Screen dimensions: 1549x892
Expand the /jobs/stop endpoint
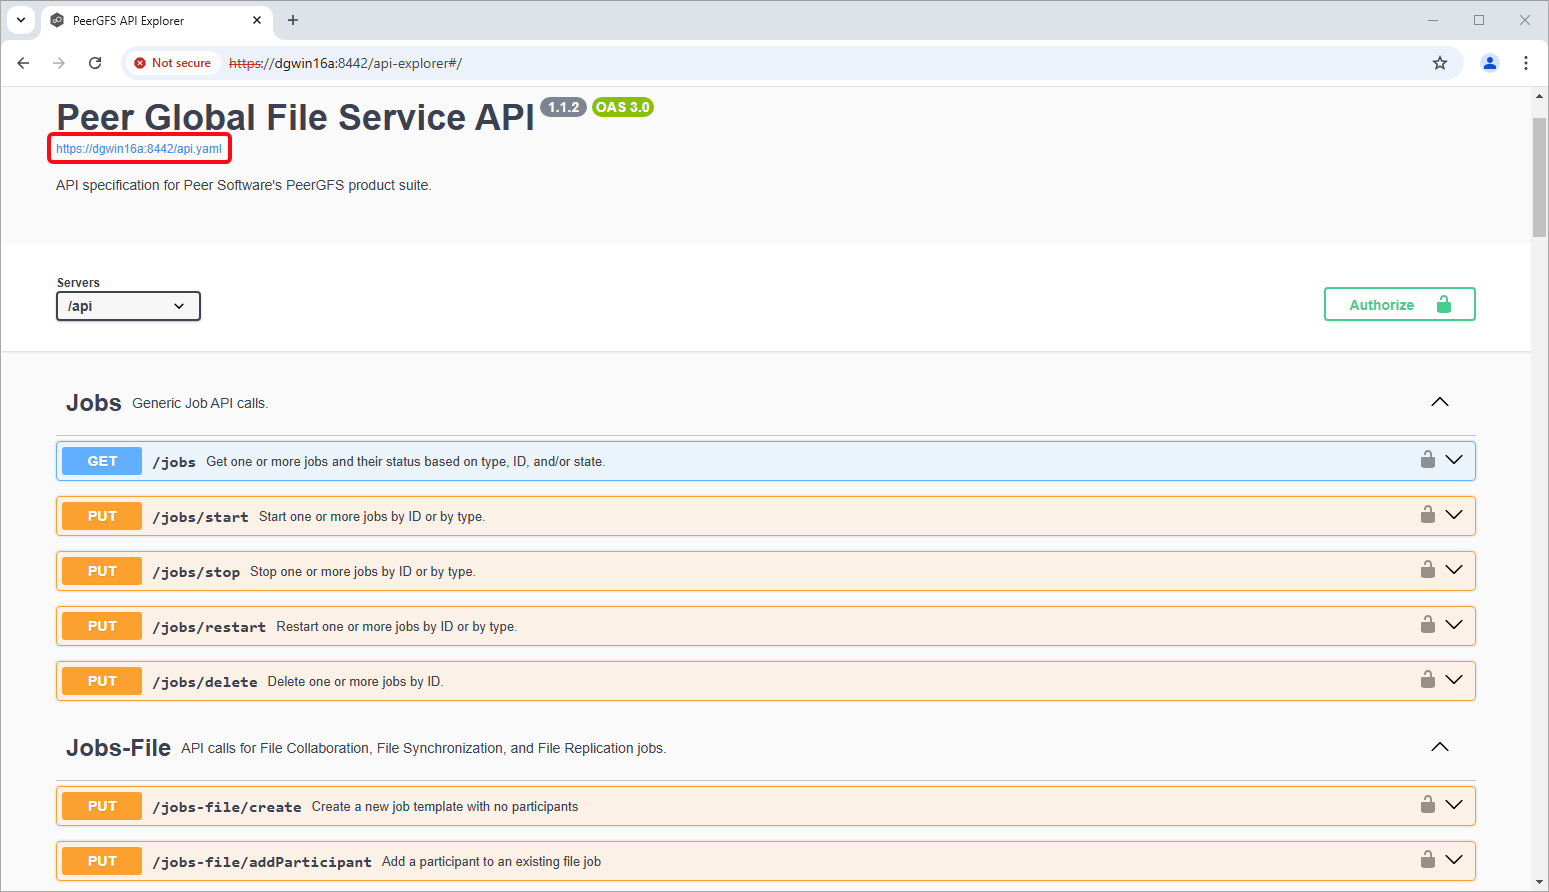click(x=1453, y=570)
